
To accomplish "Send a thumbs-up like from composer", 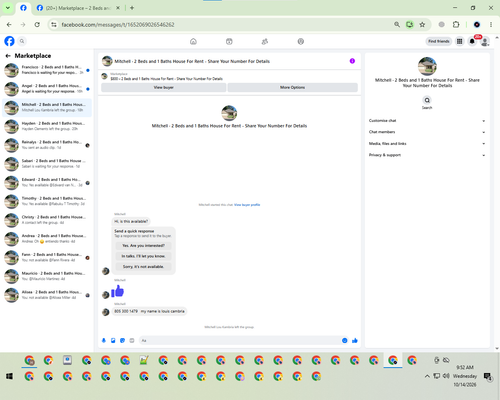I will [x=355, y=340].
